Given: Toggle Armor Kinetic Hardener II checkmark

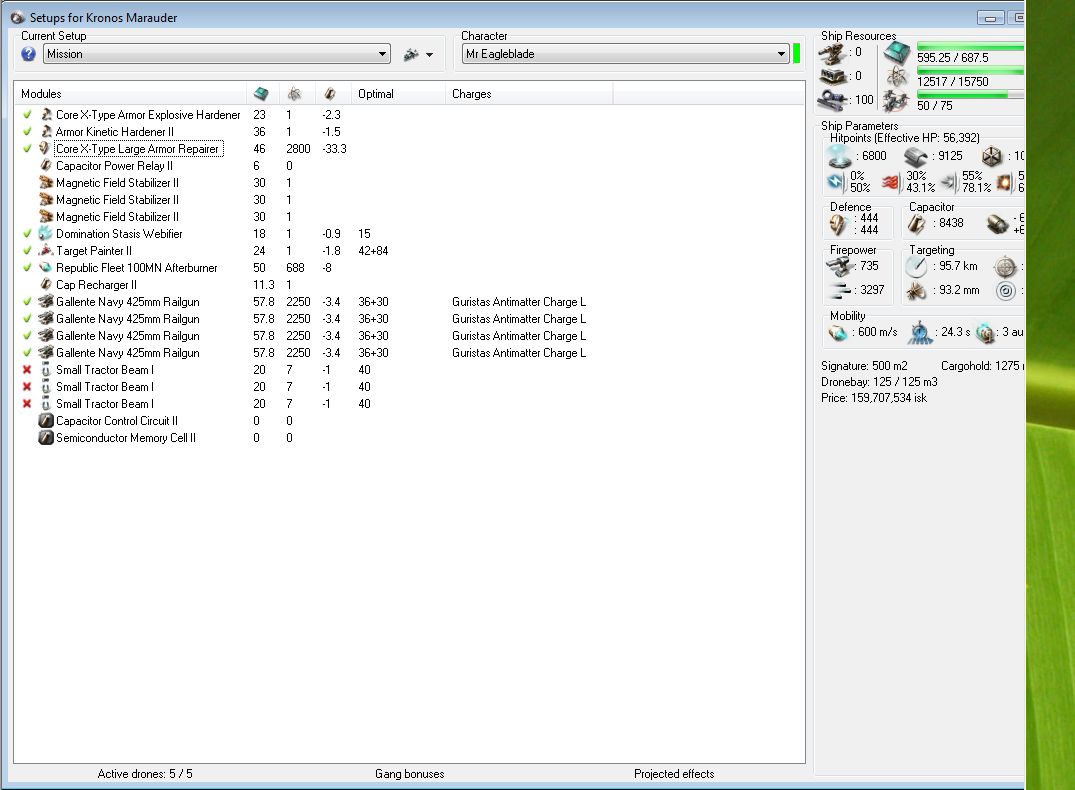Looking at the screenshot, I should (27, 132).
